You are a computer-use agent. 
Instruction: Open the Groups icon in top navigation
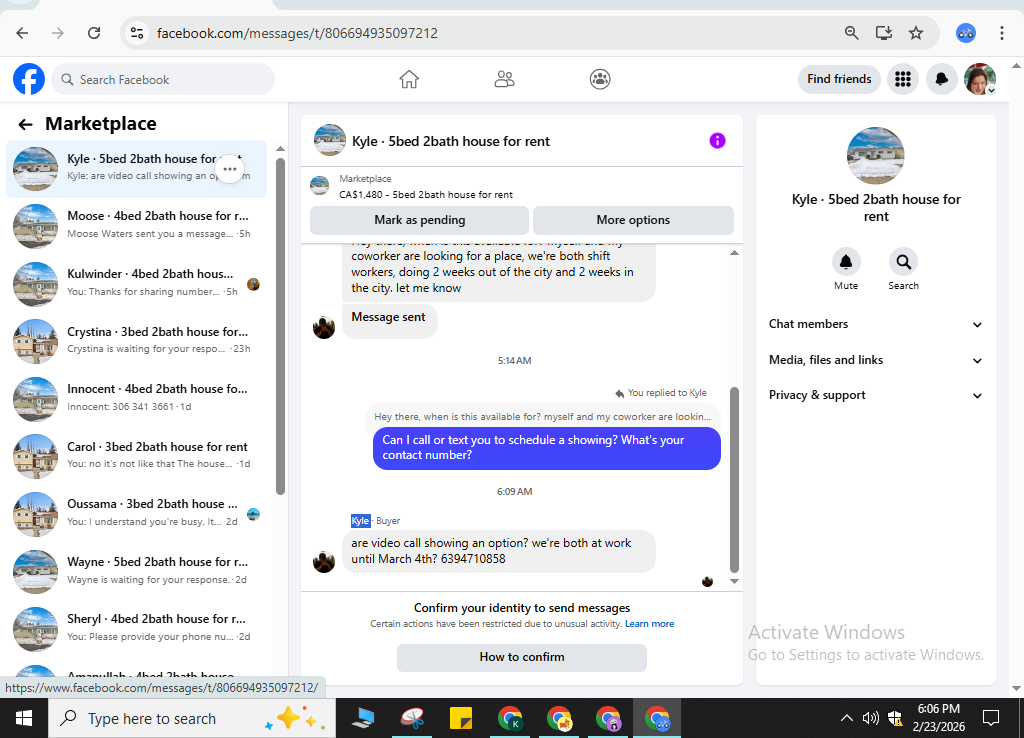coord(600,79)
